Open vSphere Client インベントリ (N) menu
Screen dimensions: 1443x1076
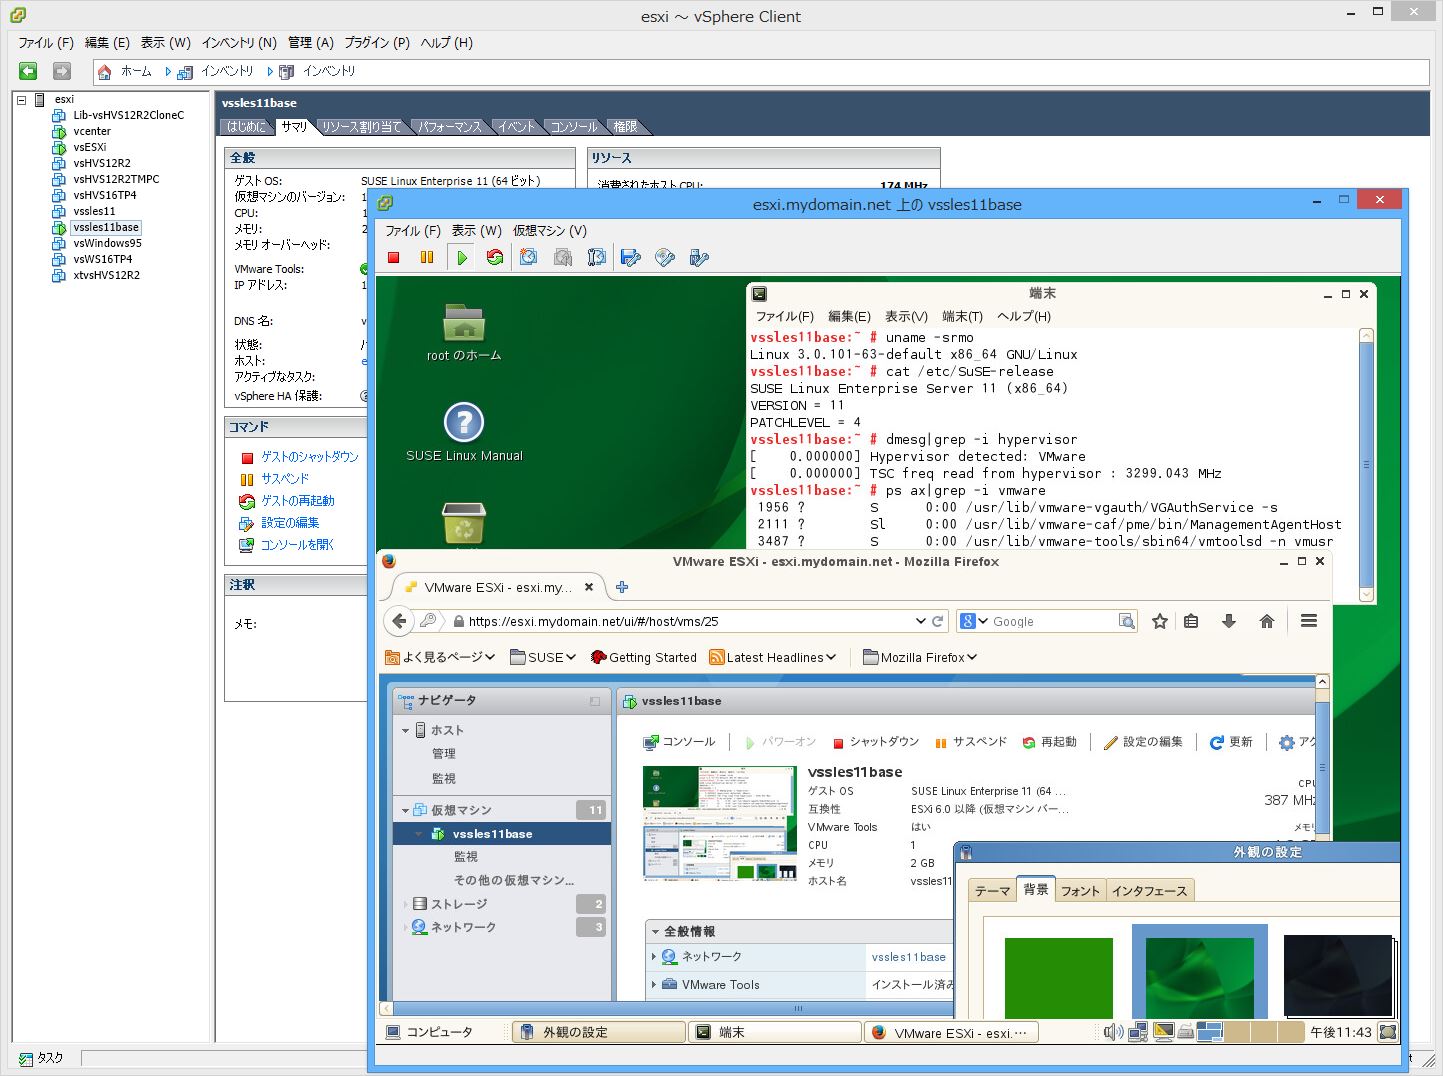pyautogui.click(x=239, y=43)
